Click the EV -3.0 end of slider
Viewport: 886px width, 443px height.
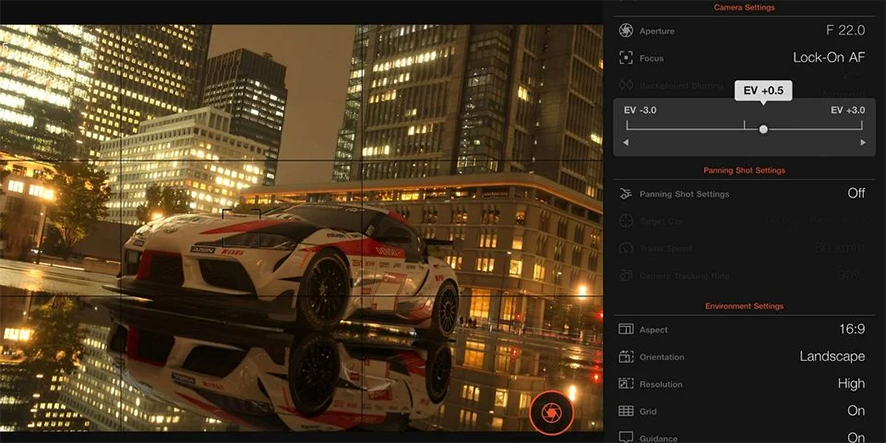[x=640, y=111]
